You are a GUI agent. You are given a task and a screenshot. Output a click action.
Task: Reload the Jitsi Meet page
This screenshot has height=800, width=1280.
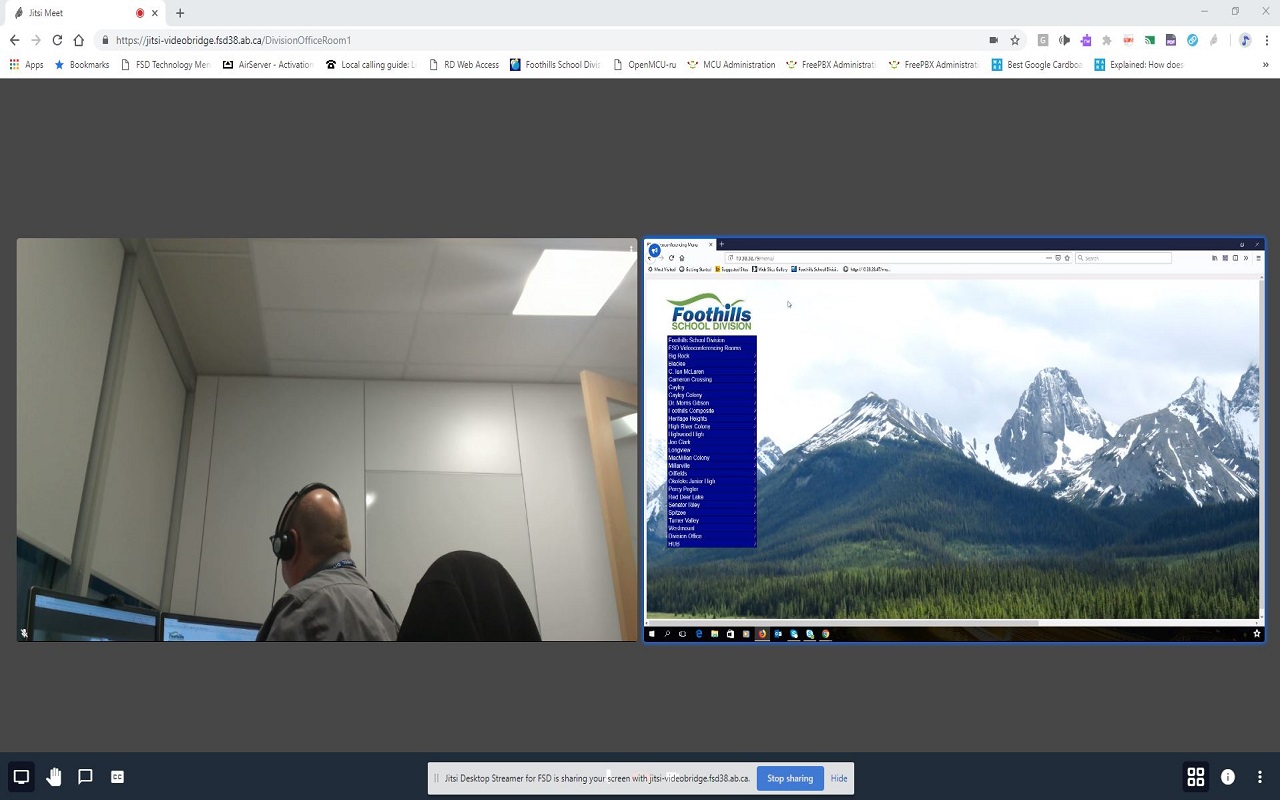pos(56,40)
